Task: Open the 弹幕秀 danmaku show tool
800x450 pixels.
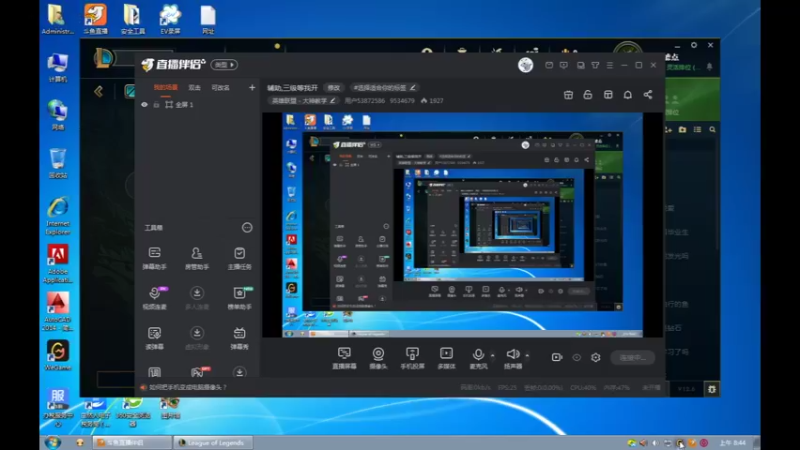Action: coord(239,338)
